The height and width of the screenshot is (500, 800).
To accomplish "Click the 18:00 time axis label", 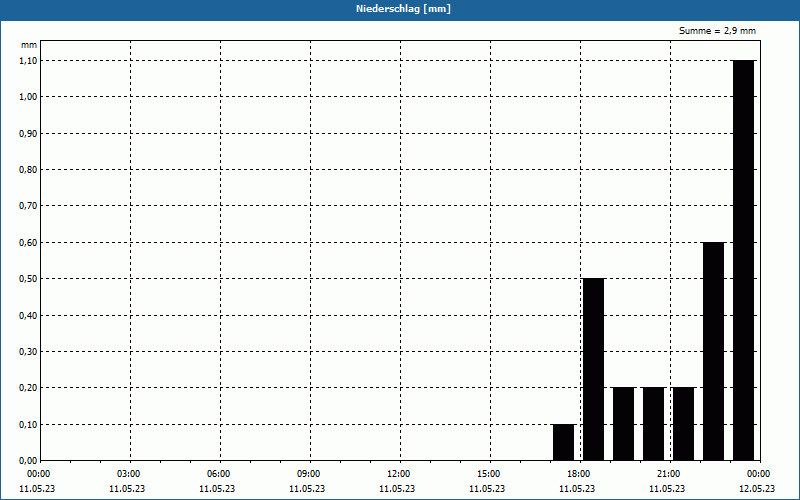I will coord(579,474).
